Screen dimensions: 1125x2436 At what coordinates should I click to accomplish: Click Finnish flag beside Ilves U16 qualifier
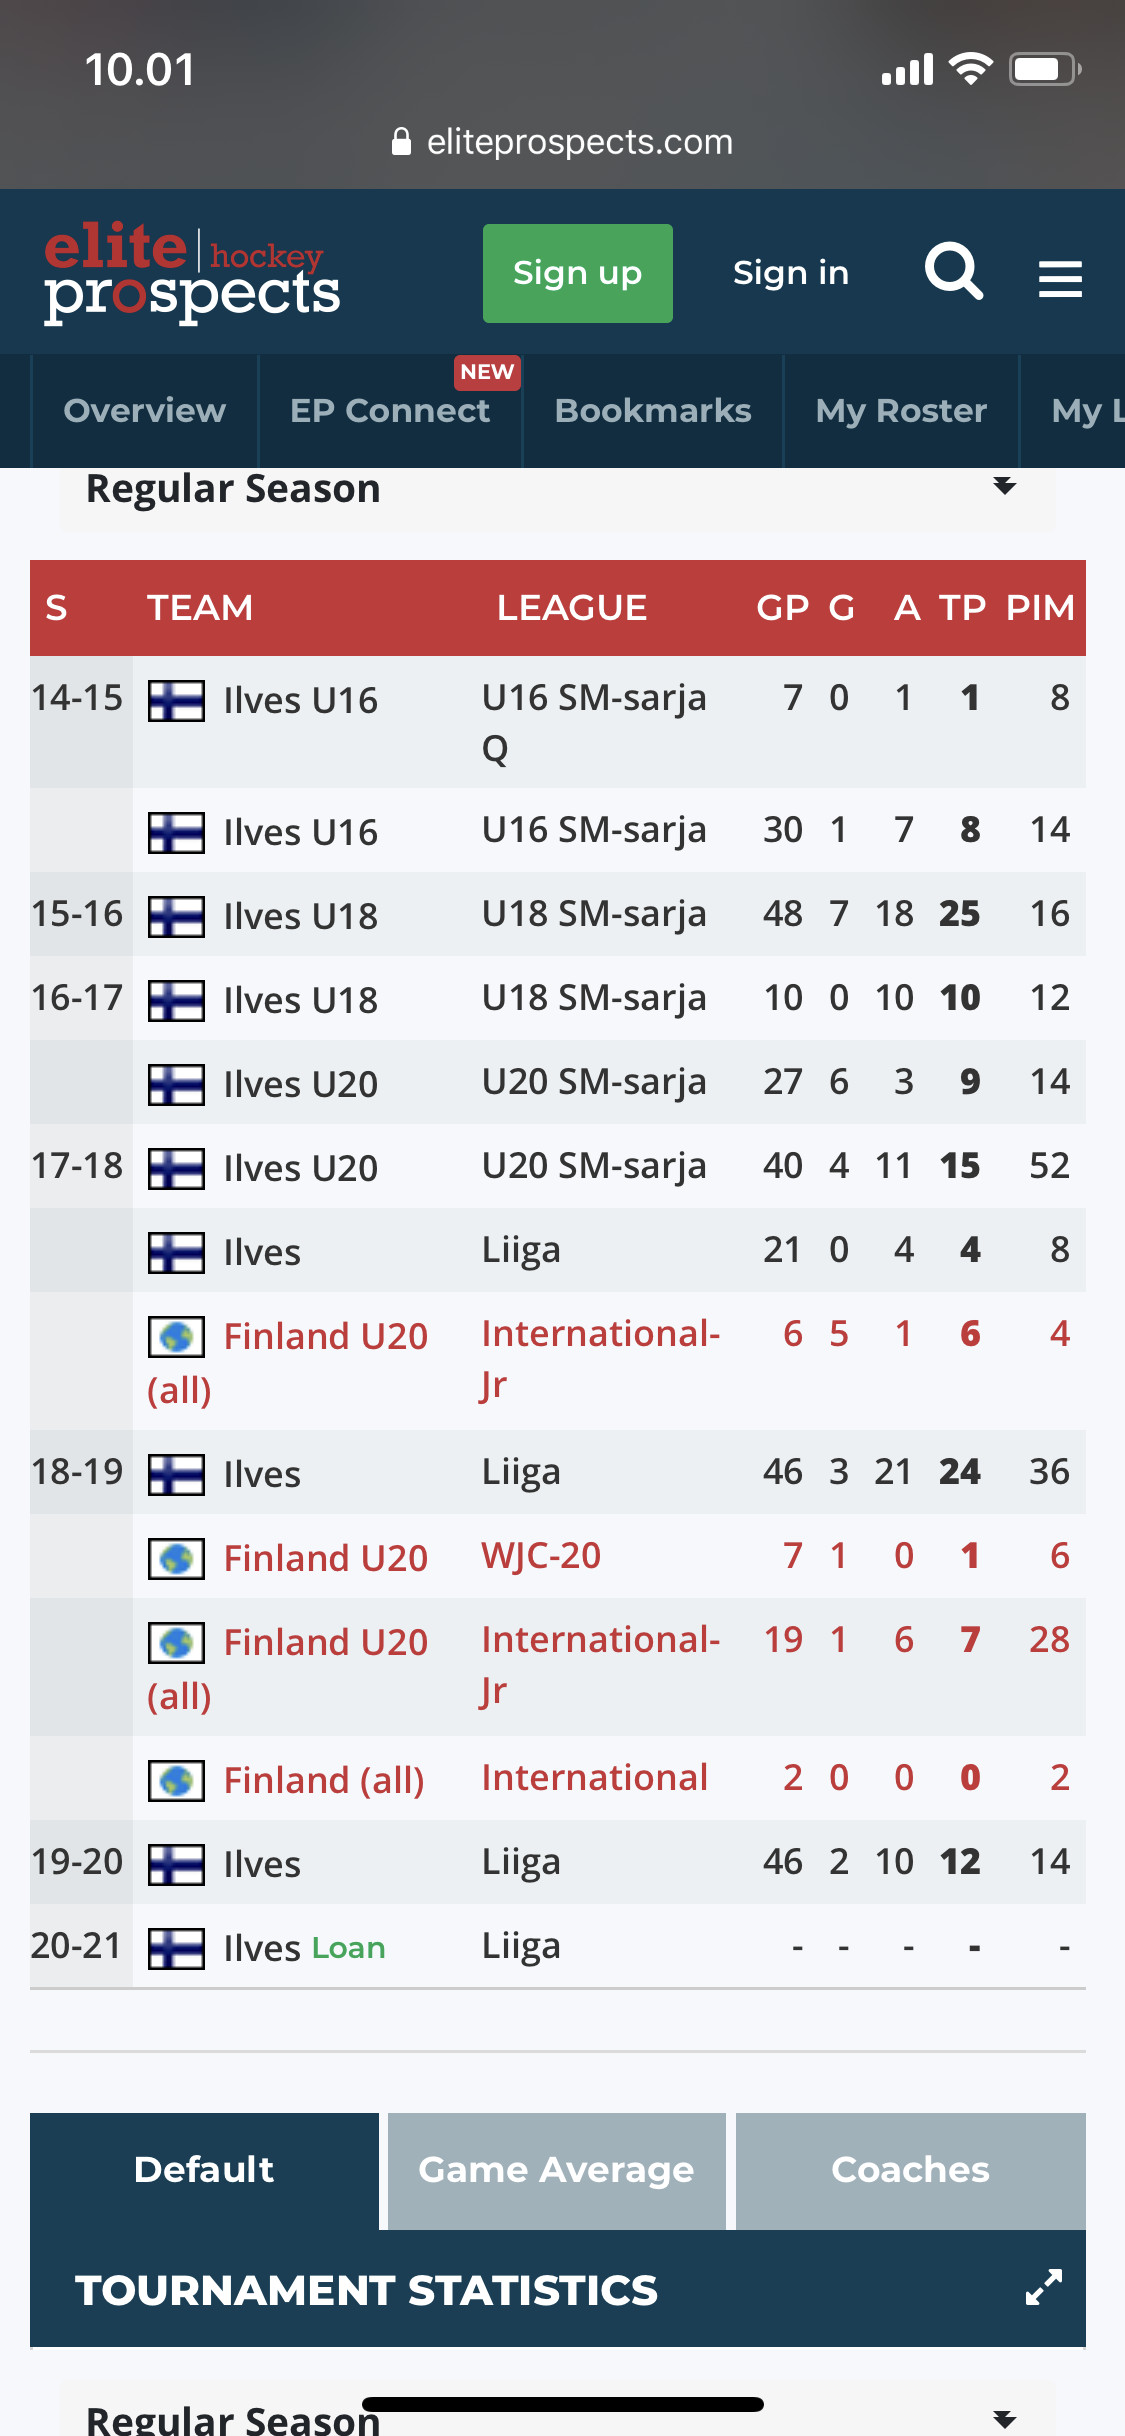(176, 700)
